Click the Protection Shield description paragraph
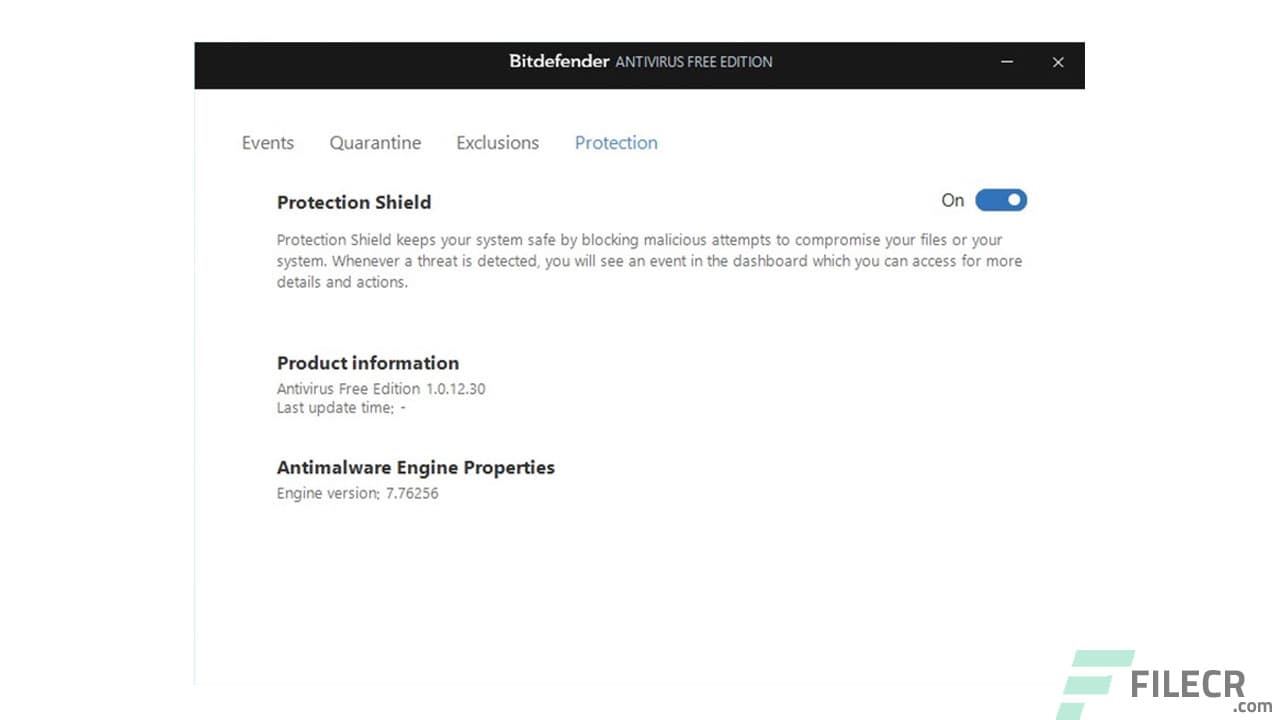1280x720 pixels. click(x=649, y=260)
